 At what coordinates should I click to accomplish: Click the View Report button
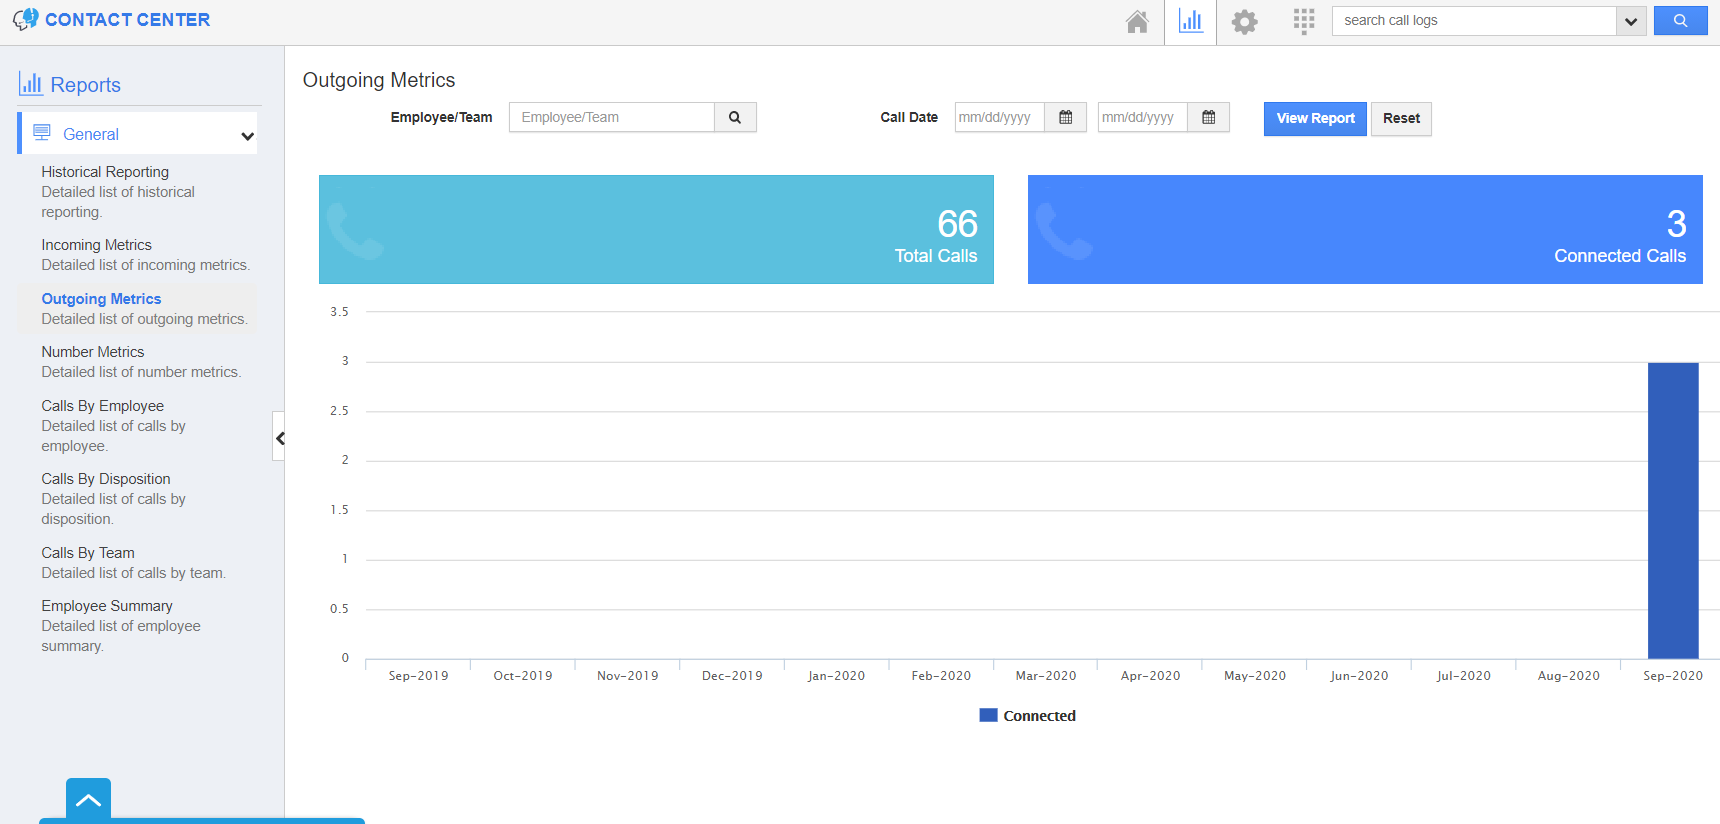(1315, 118)
